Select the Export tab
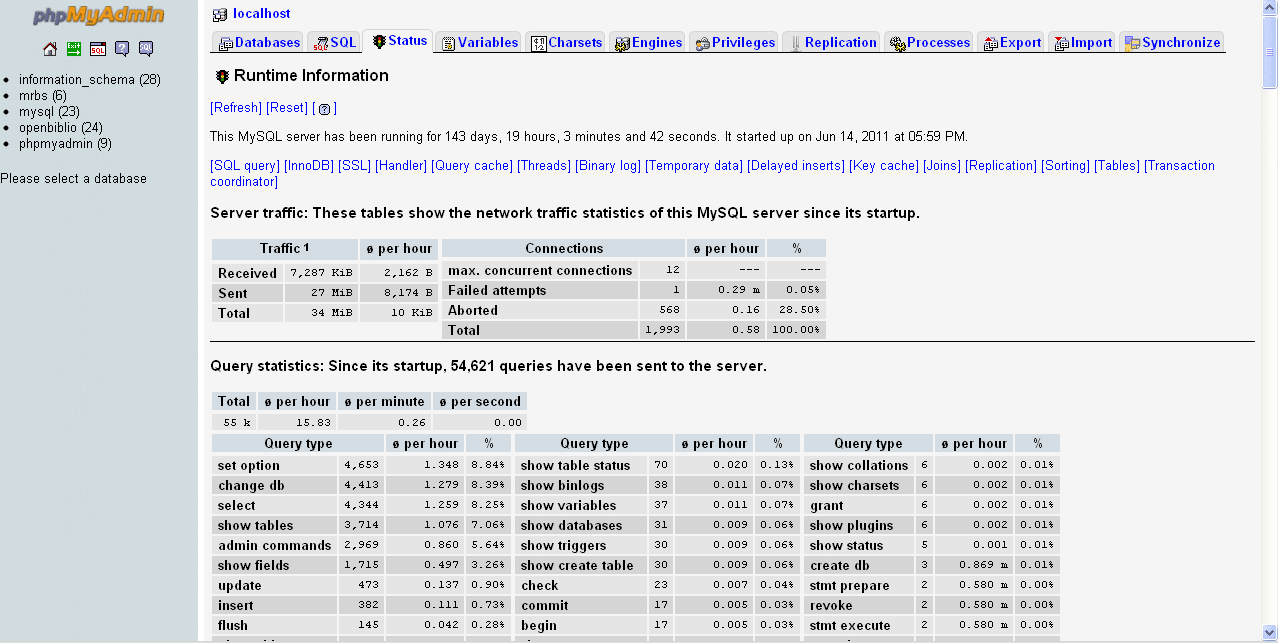 [1012, 43]
